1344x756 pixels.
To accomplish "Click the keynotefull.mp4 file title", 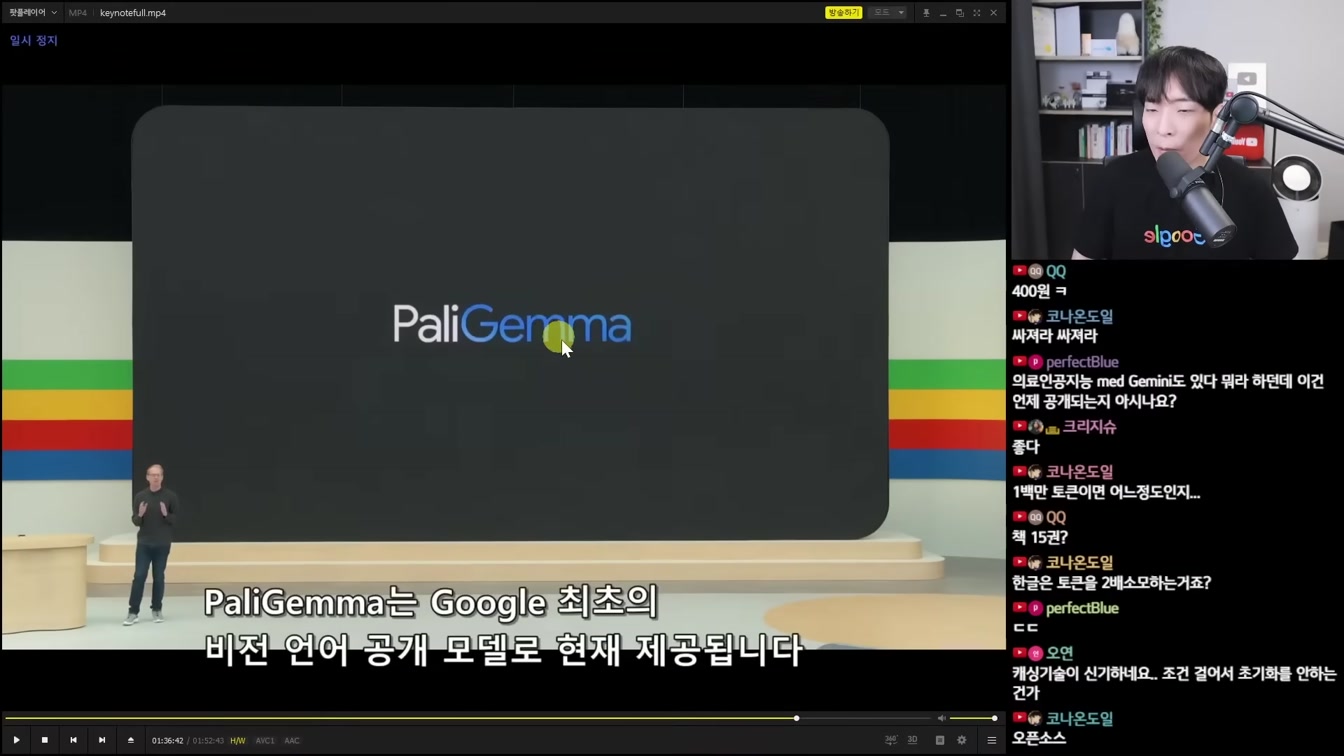I will pyautogui.click(x=133, y=13).
